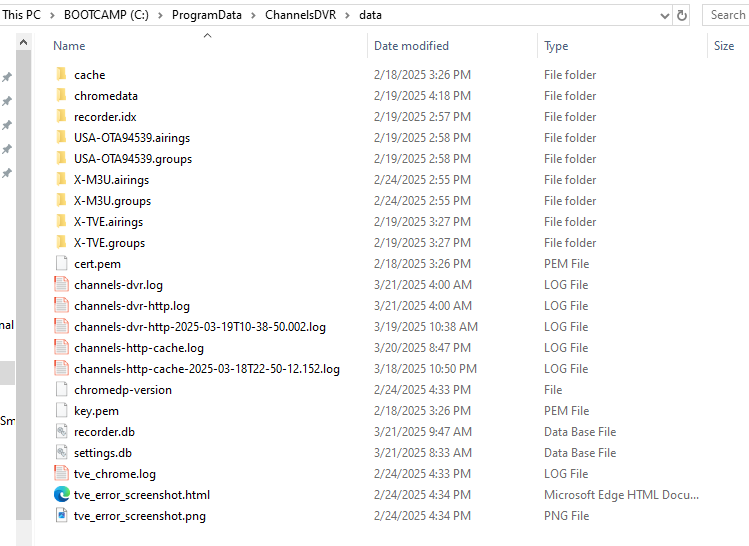This screenshot has height=546, width=749.
Task: Click the Search input box
Action: point(727,15)
